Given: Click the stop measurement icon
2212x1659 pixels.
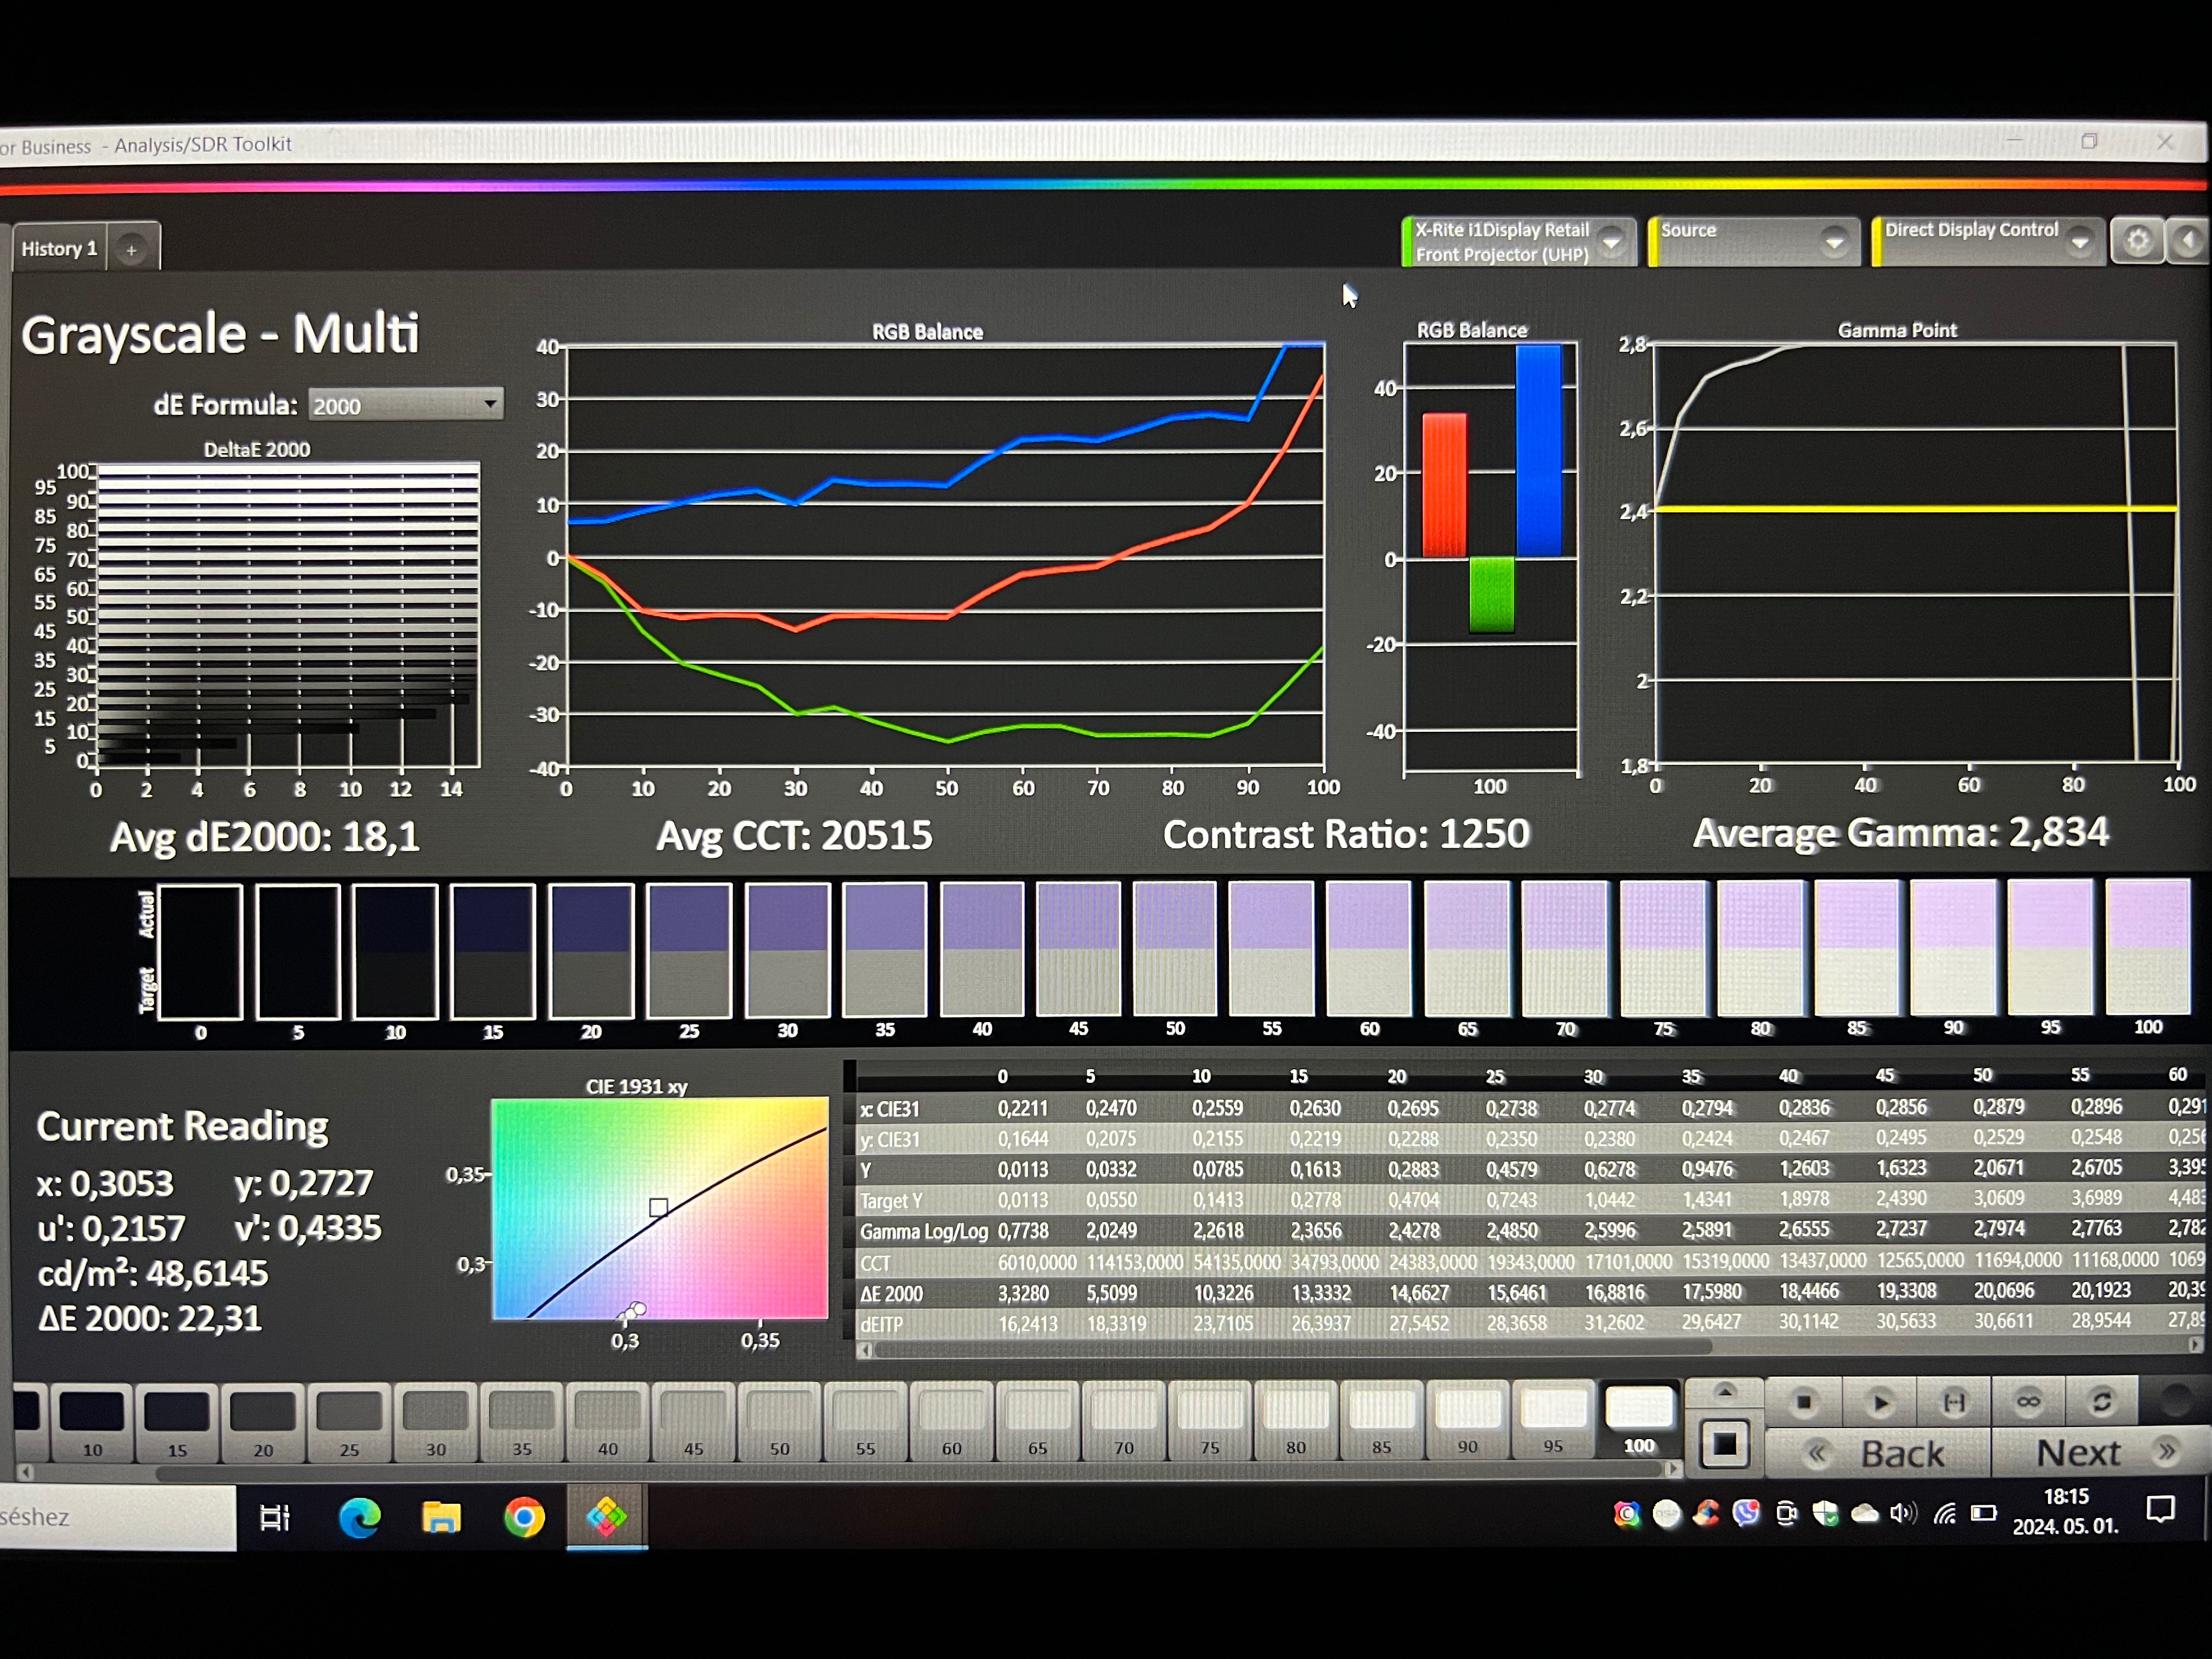Looking at the screenshot, I should point(1804,1403).
